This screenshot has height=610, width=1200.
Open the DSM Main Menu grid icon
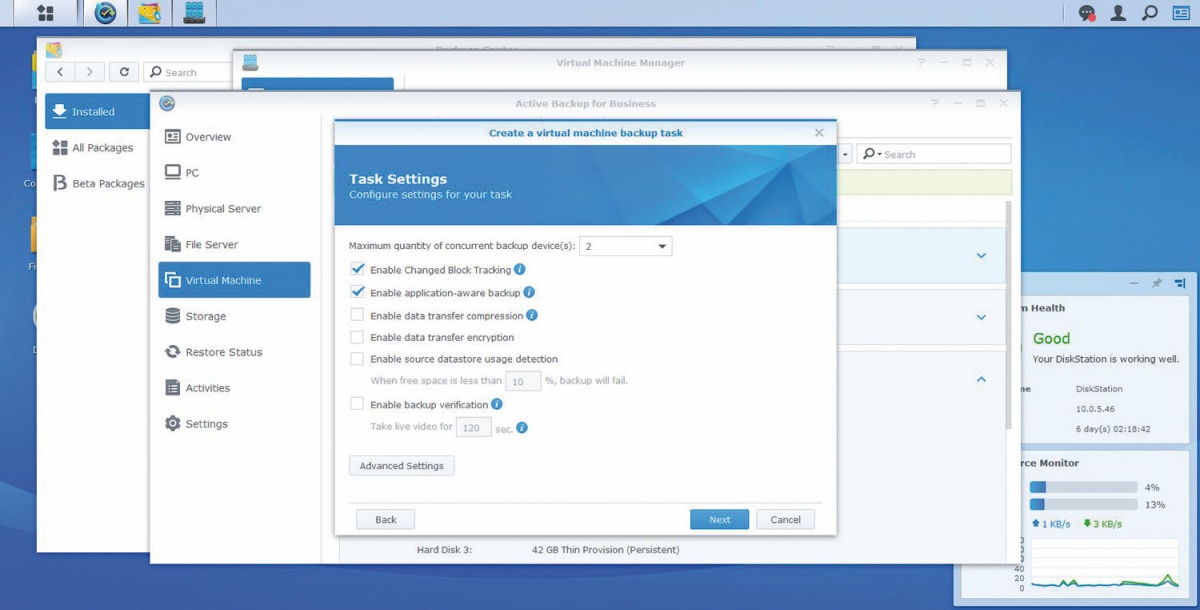click(45, 13)
